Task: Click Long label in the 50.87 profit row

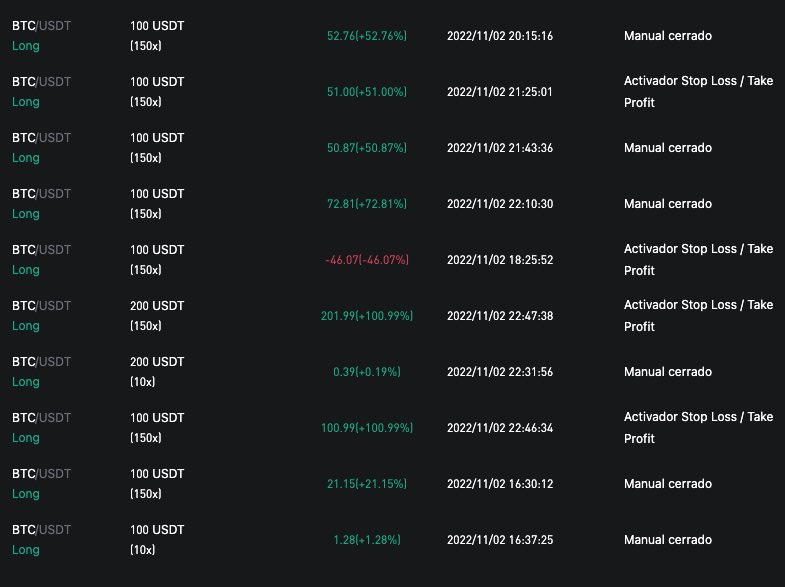Action: point(26,158)
